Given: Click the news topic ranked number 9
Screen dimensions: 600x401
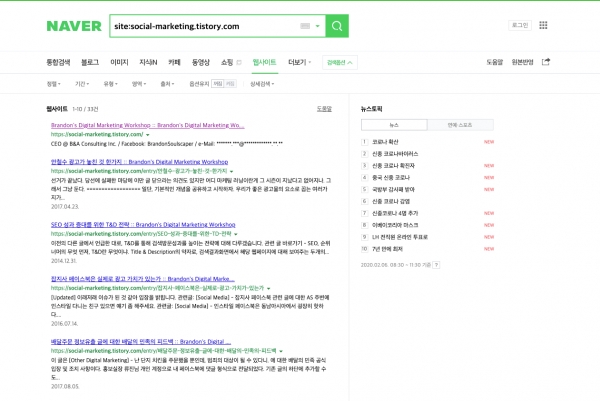Looking at the screenshot, I should click(400, 237).
